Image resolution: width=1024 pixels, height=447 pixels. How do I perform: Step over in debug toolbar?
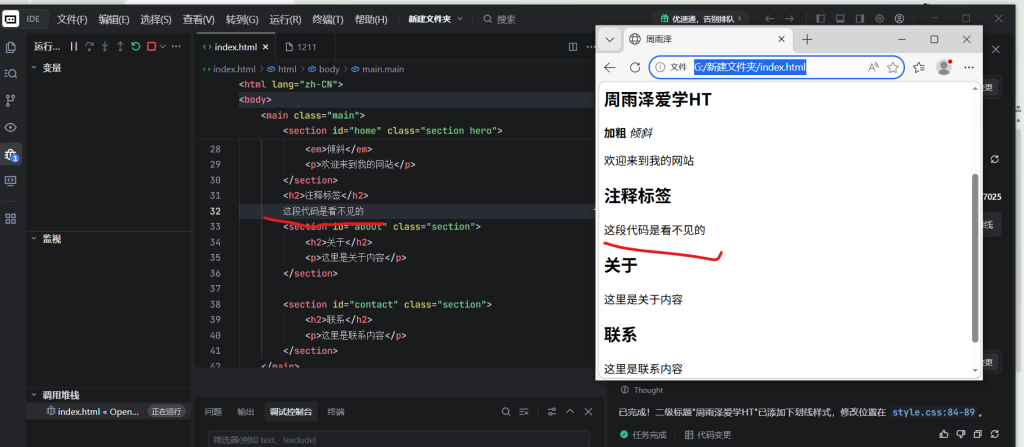[89, 46]
